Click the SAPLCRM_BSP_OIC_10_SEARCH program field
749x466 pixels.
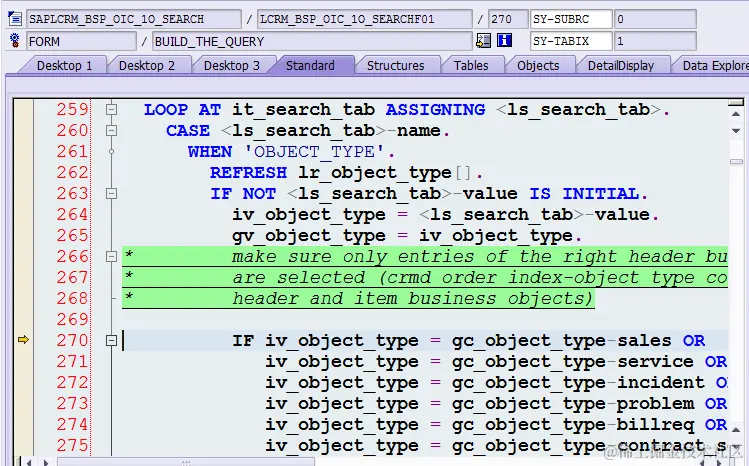tap(134, 19)
